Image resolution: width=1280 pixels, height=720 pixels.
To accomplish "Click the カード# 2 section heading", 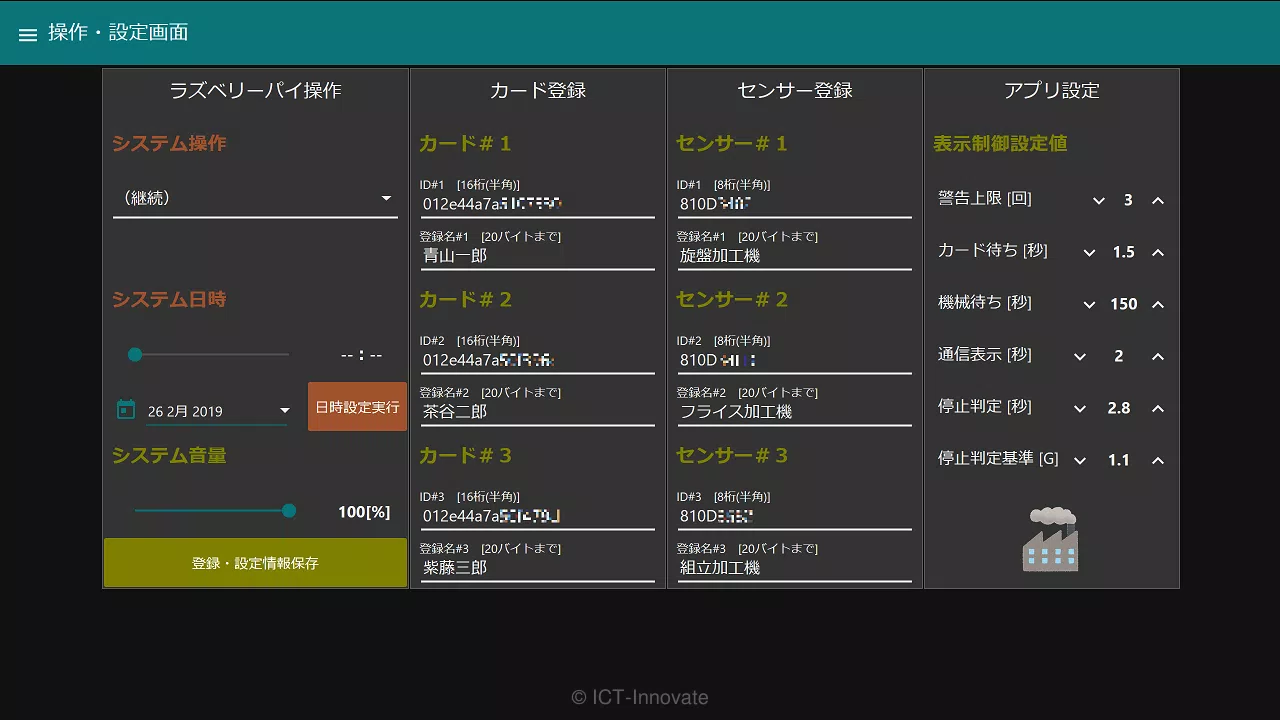I will click(x=465, y=300).
